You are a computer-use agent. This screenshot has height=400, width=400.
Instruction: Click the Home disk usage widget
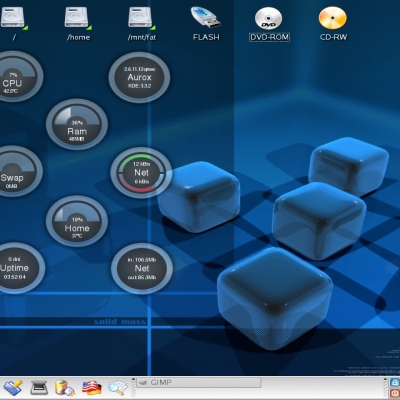[x=77, y=221]
